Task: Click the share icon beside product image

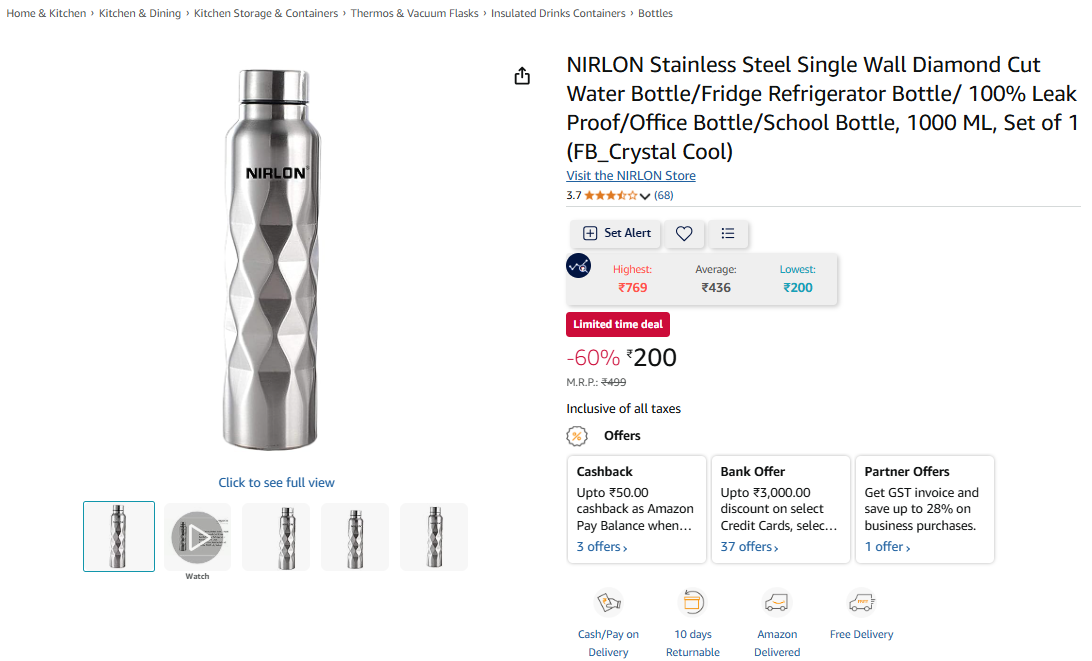Action: 522,76
